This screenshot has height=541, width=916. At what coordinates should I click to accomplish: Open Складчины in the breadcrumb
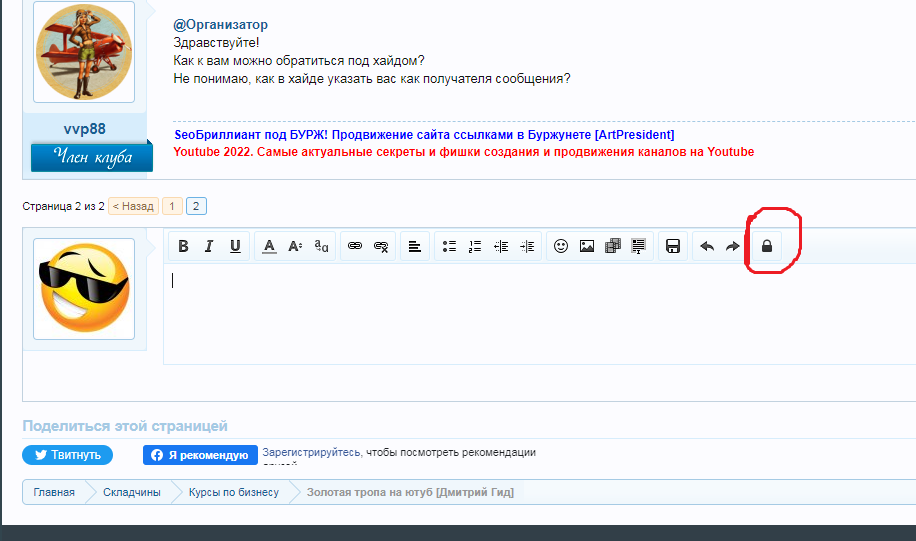[131, 492]
